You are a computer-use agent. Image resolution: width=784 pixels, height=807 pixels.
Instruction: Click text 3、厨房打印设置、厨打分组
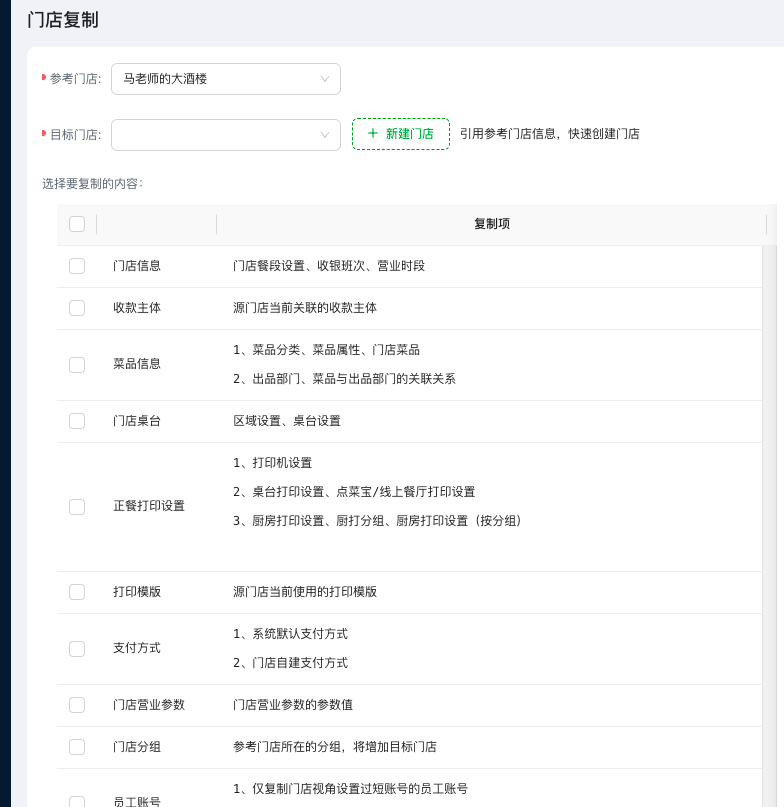pyautogui.click(x=308, y=521)
